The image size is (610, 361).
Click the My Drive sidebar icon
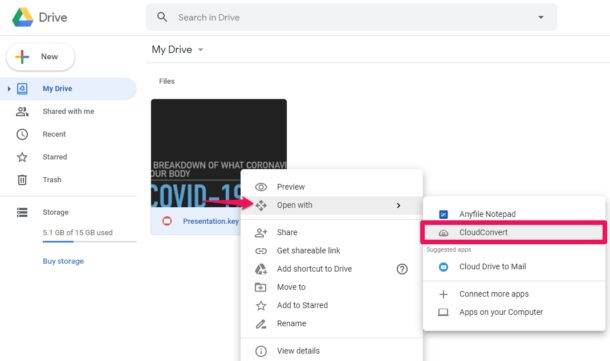coord(22,89)
